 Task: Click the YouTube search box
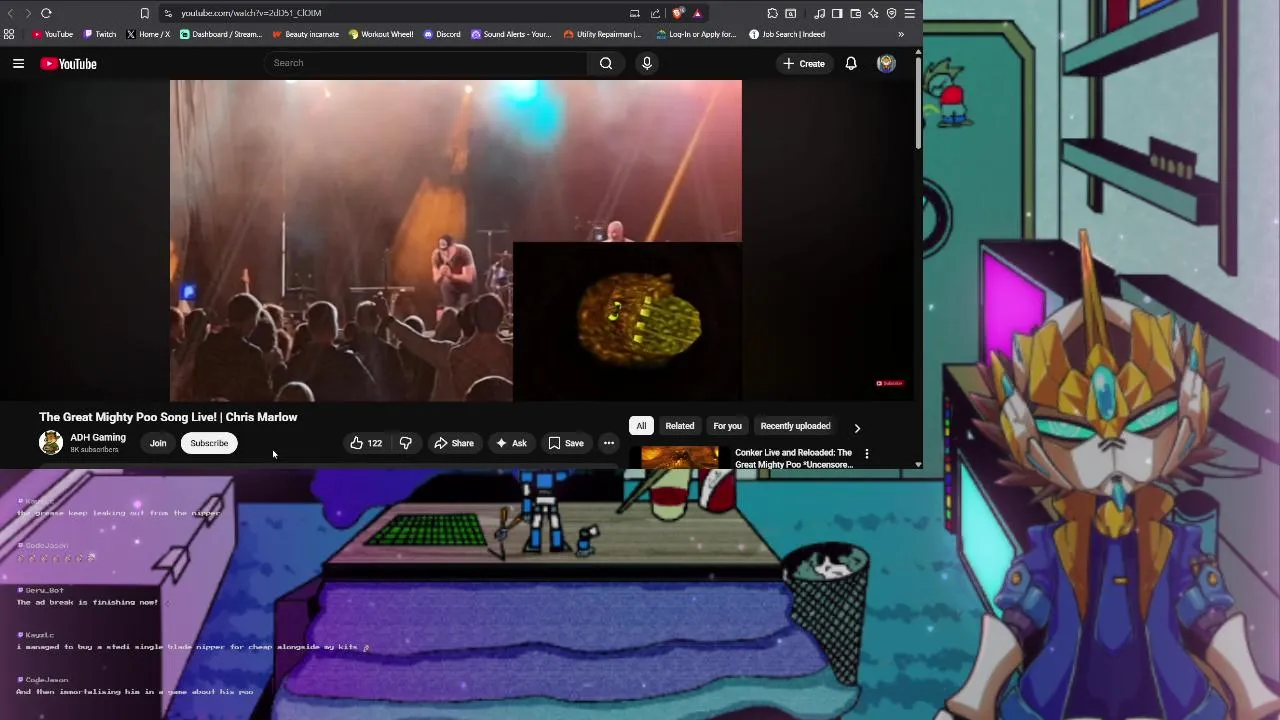tap(427, 63)
